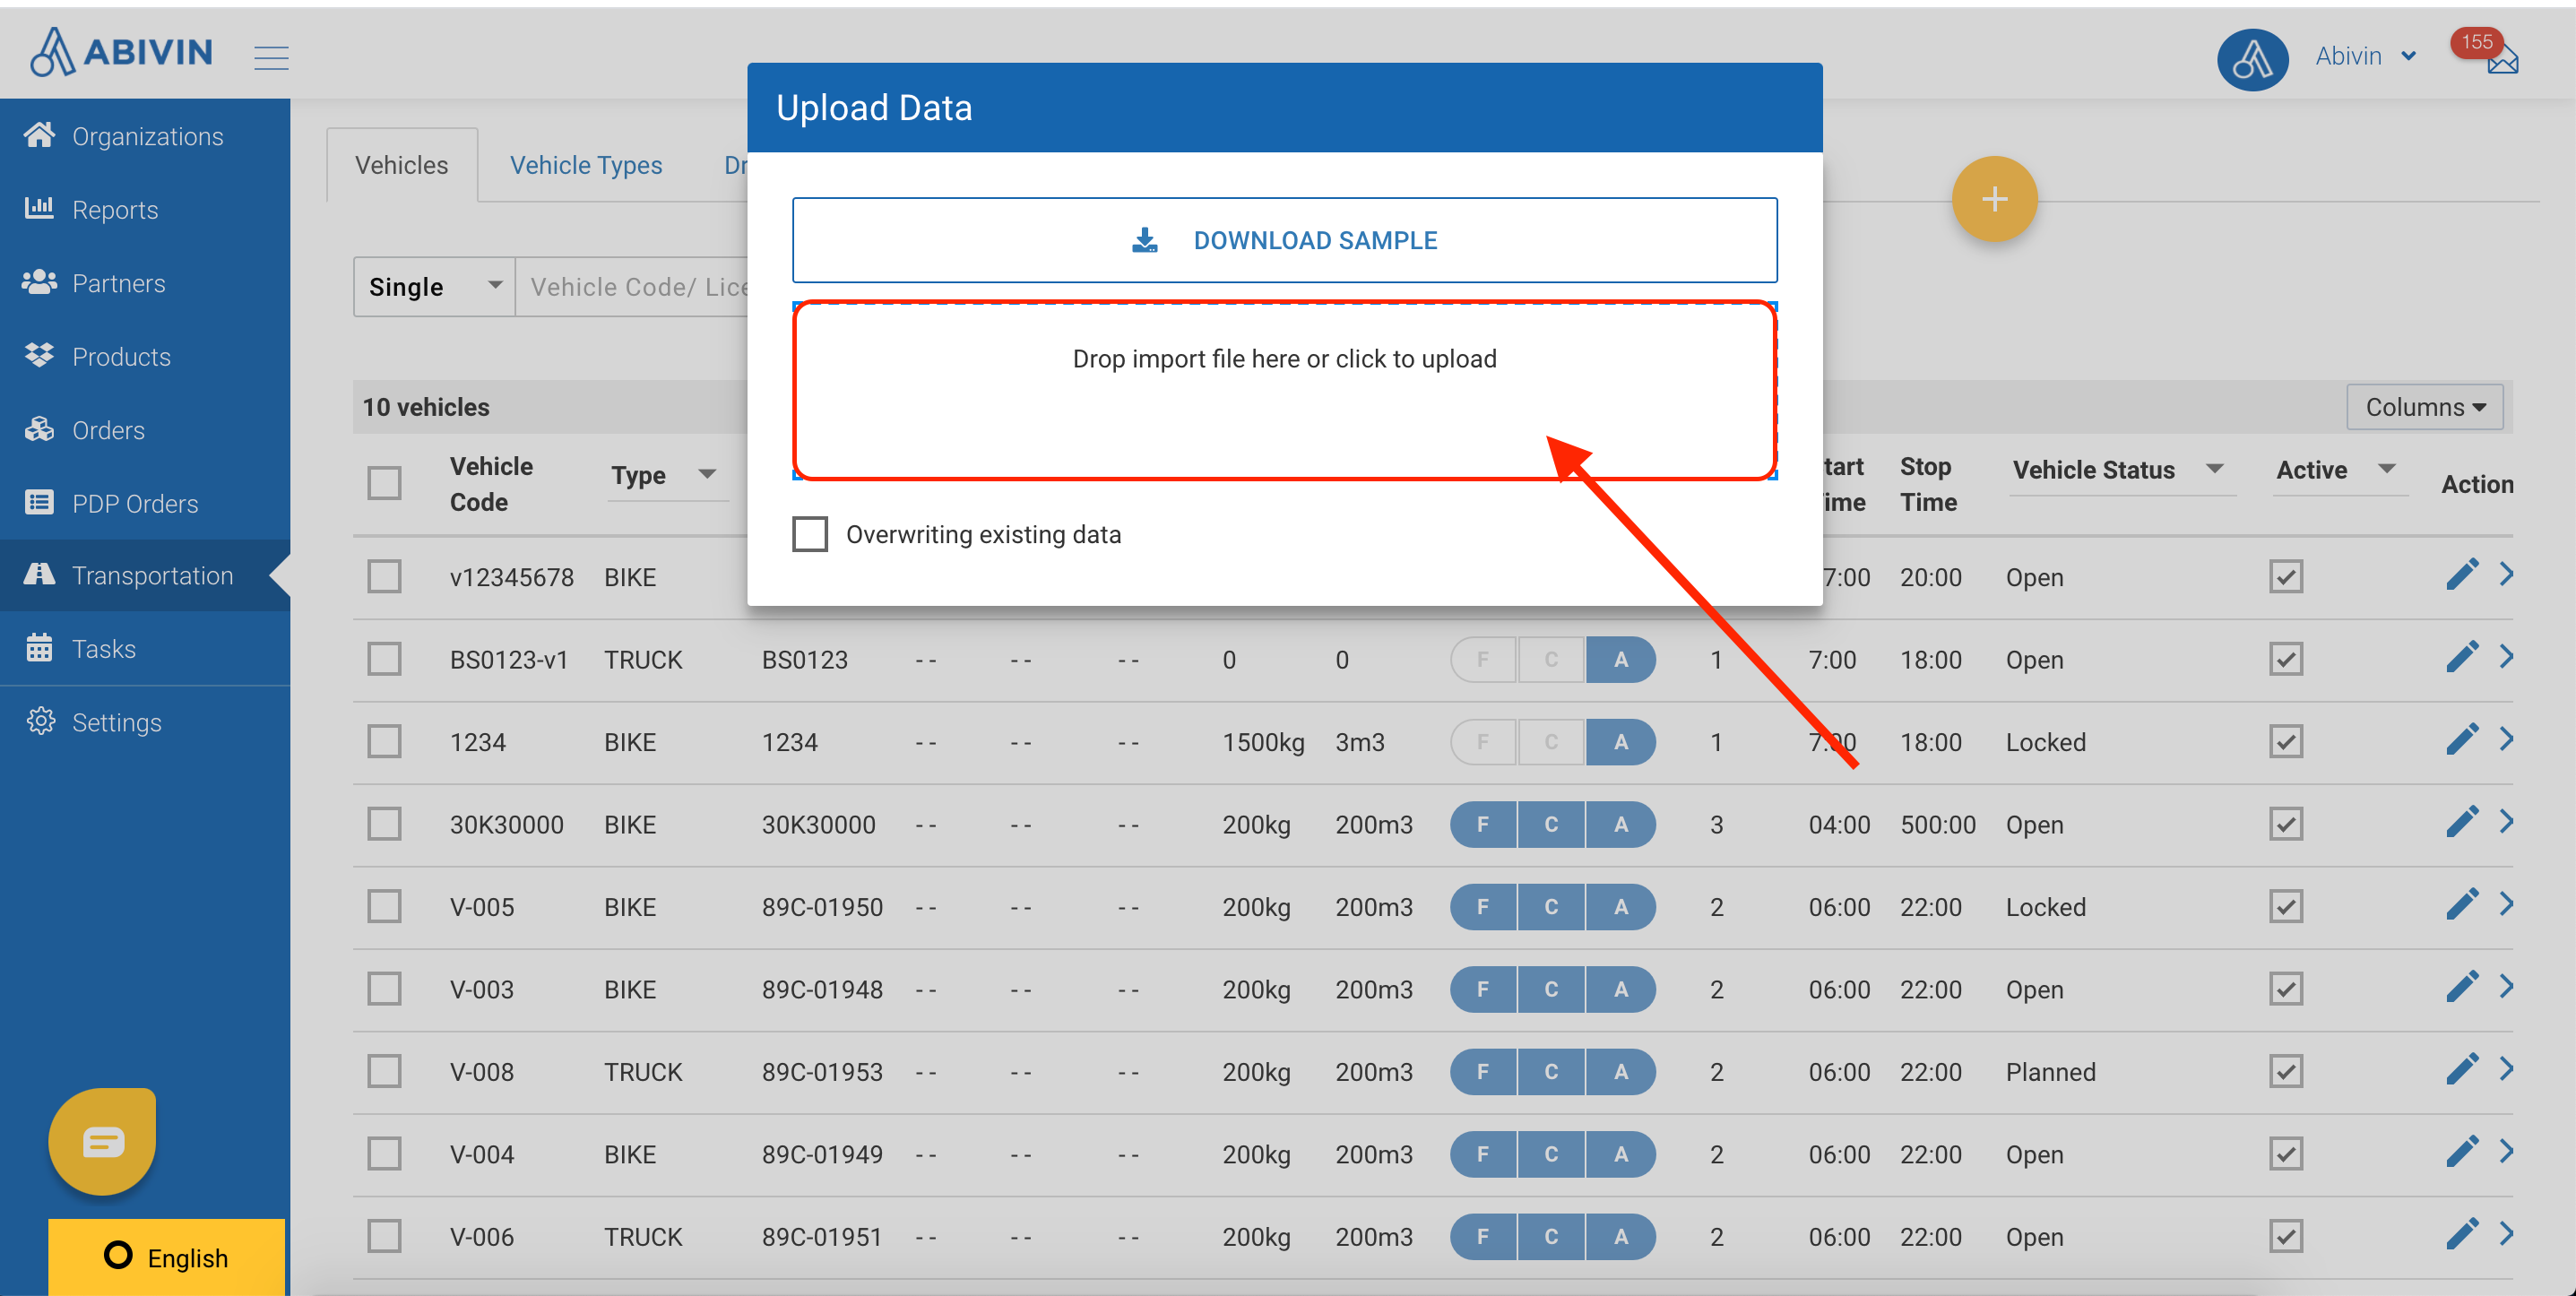Click the hamburger menu icon beside ABIVIN logo
The height and width of the screenshot is (1296, 2576).
(271, 57)
